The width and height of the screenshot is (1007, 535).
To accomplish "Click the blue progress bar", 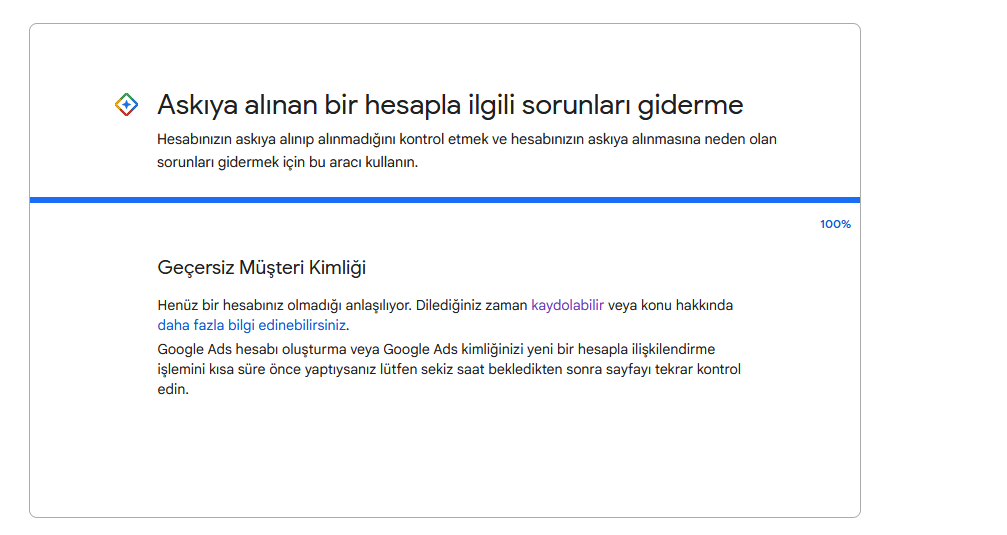I will click(x=444, y=200).
